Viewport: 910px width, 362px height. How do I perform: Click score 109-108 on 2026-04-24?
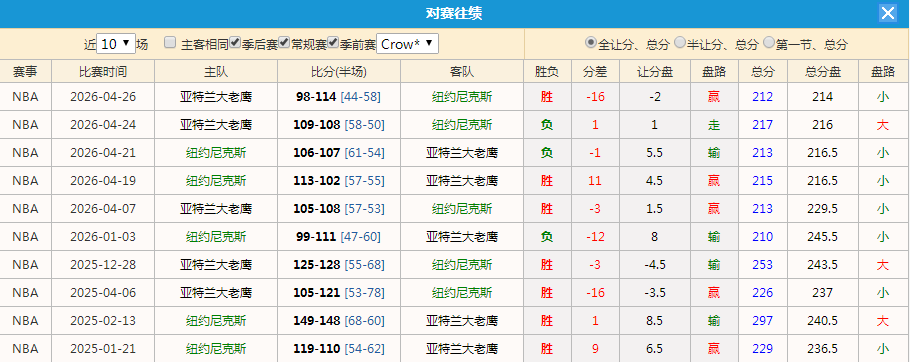[x=318, y=125]
